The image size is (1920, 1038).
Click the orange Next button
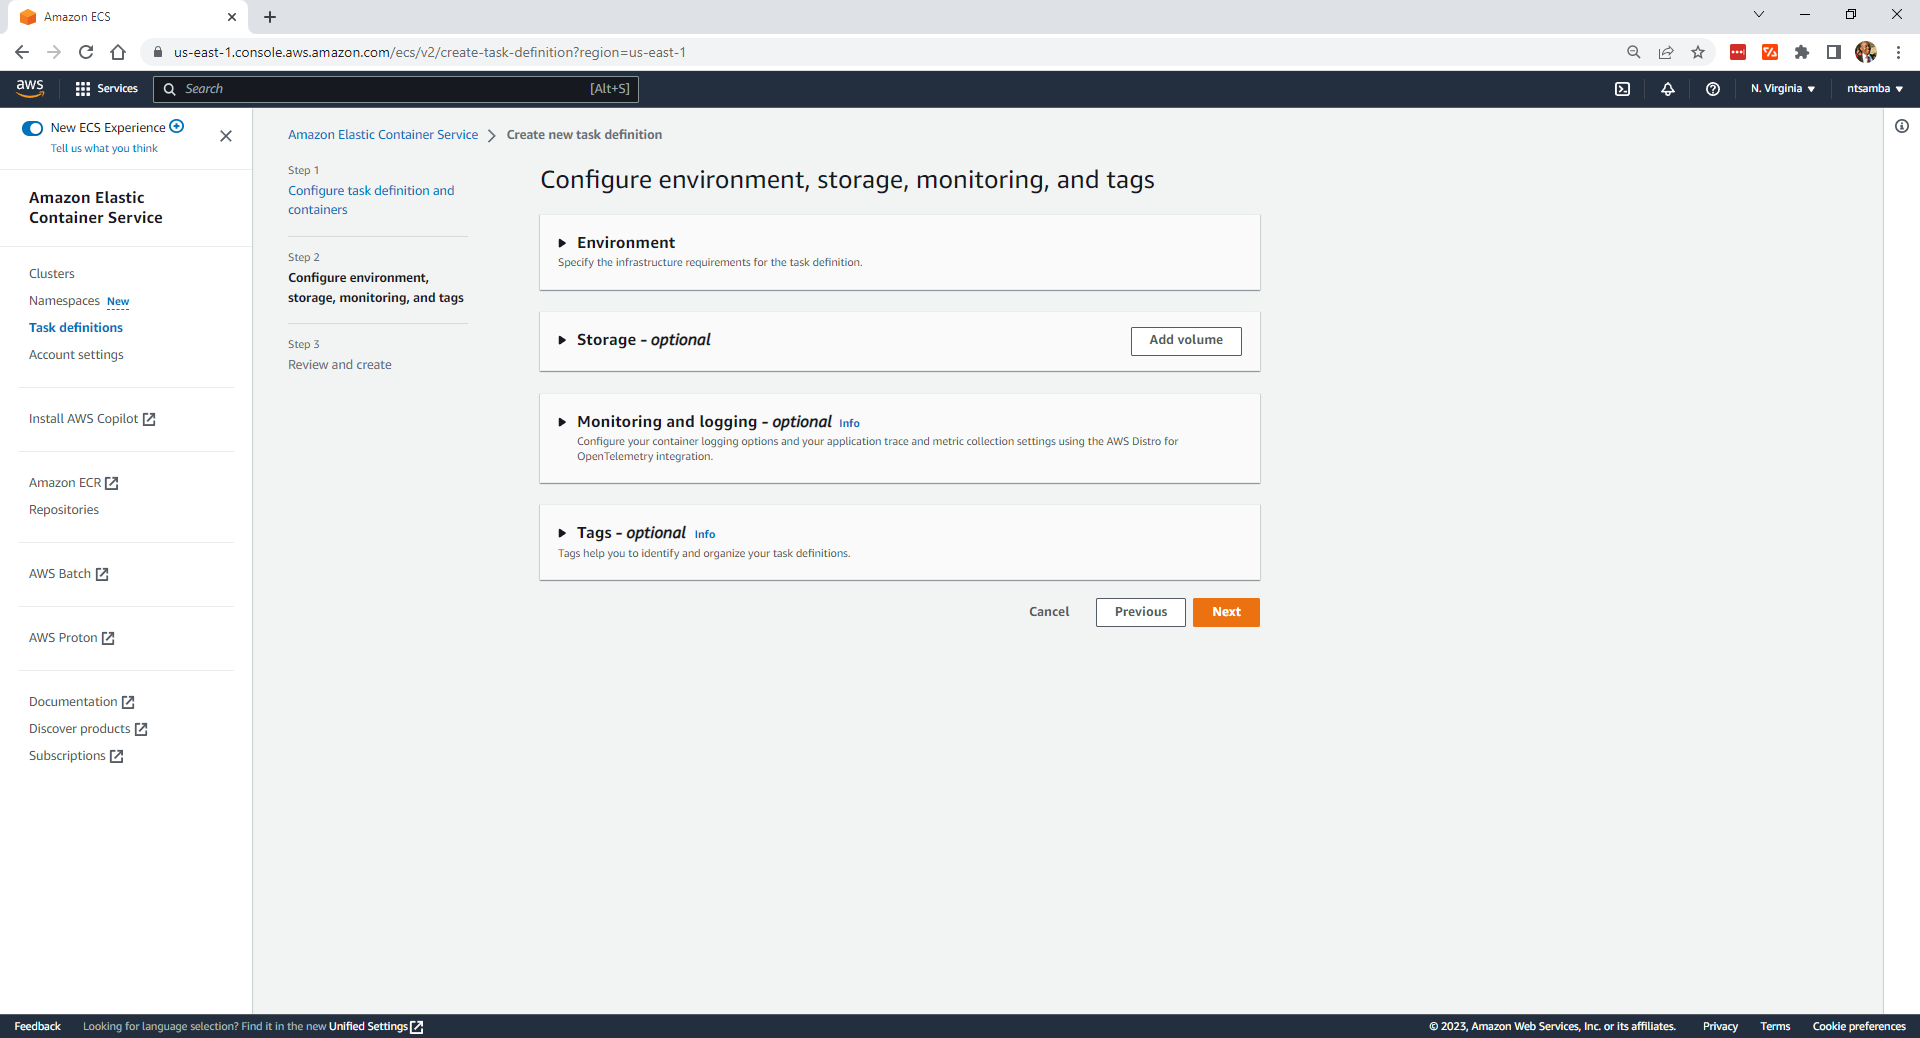(1225, 612)
